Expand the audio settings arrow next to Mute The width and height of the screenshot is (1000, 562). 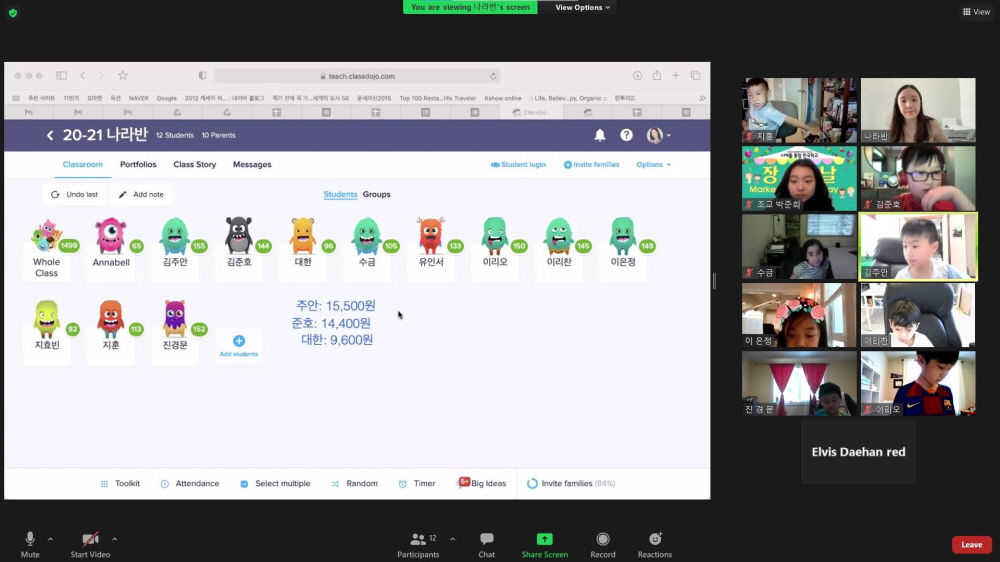tap(50, 539)
